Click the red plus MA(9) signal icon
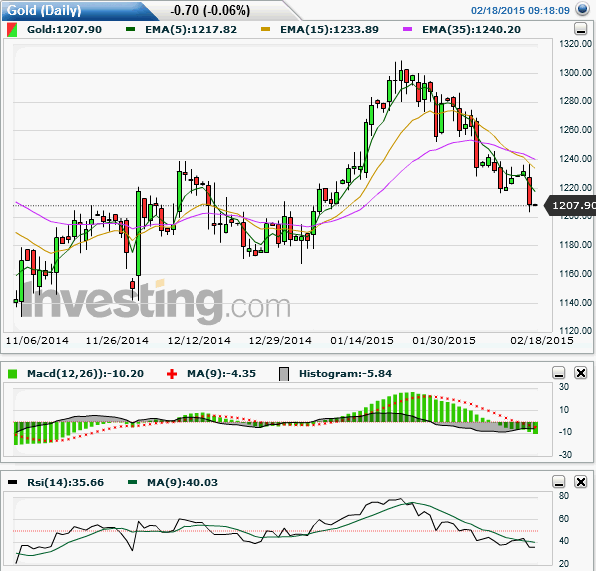 (172, 374)
